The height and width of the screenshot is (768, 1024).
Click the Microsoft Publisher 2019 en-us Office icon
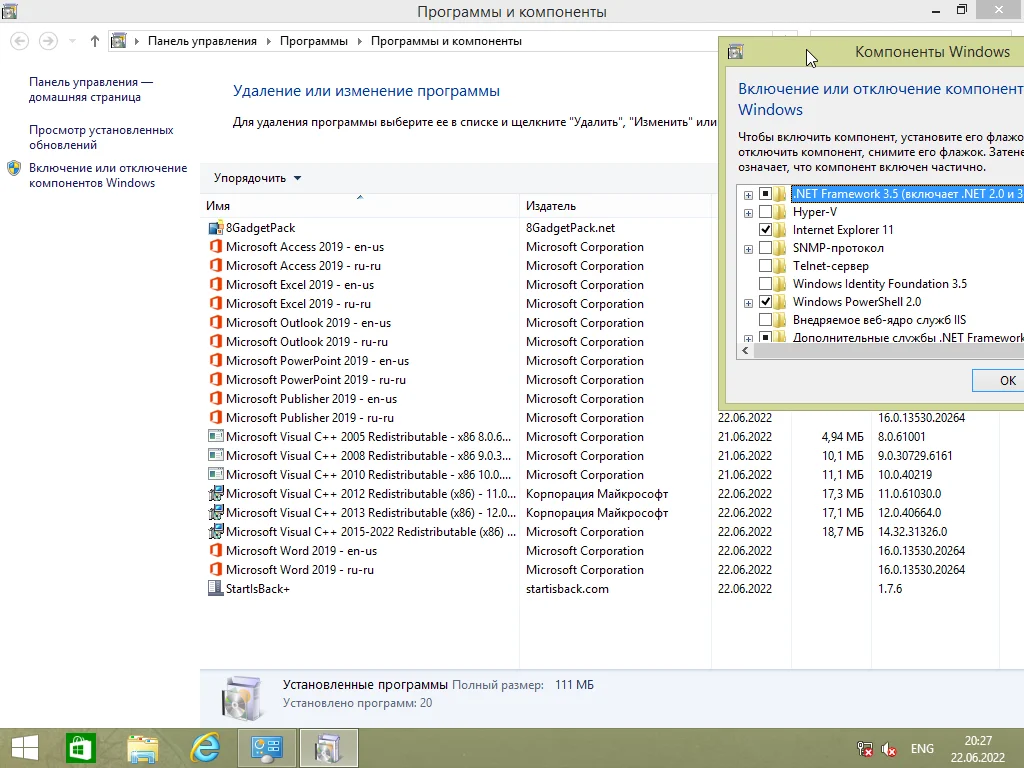[216, 398]
